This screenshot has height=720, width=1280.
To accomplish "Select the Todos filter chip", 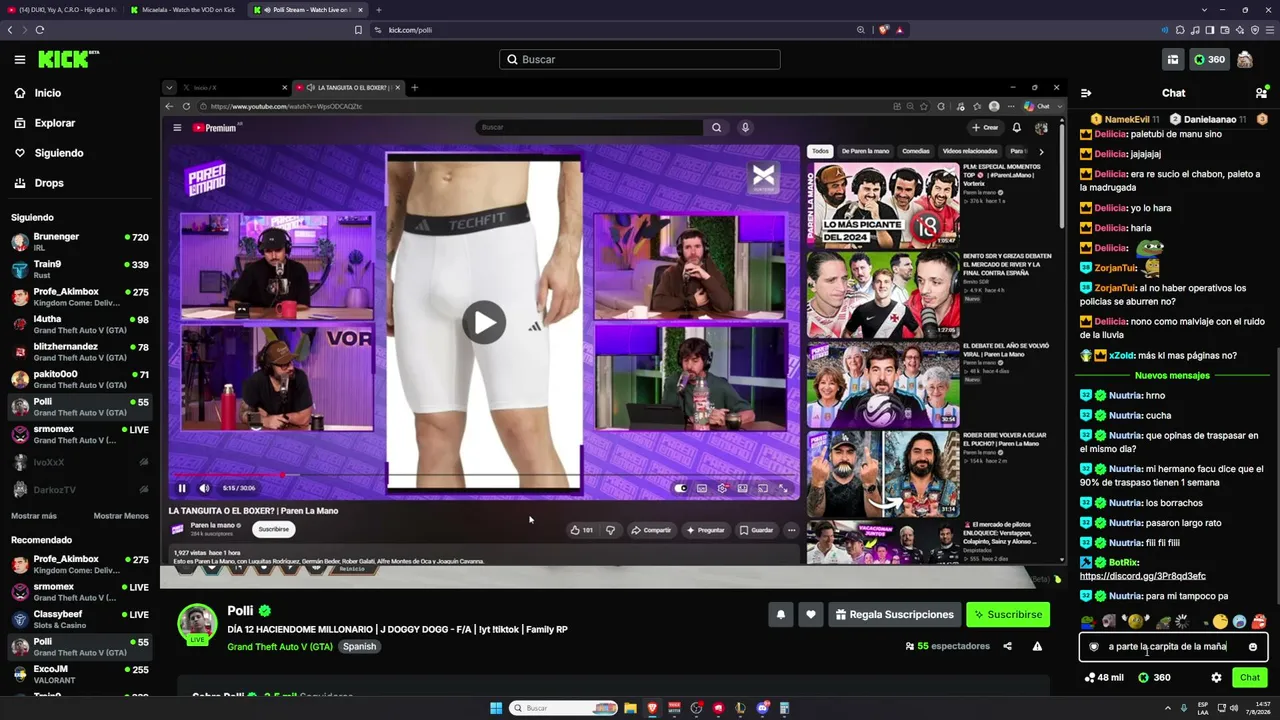I will tap(820, 151).
